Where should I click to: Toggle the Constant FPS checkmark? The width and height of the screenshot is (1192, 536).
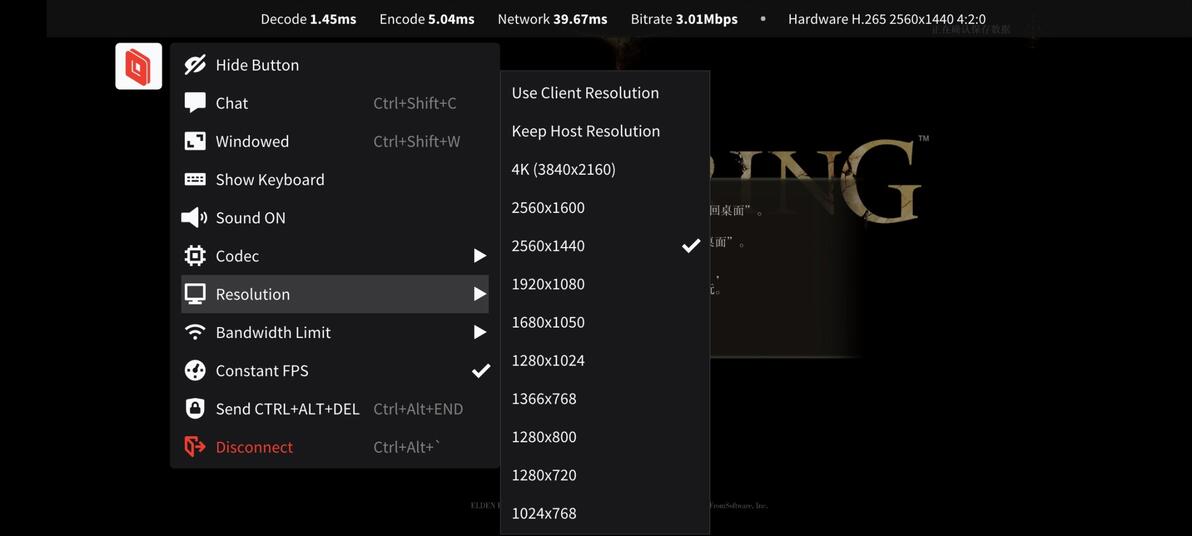click(481, 371)
